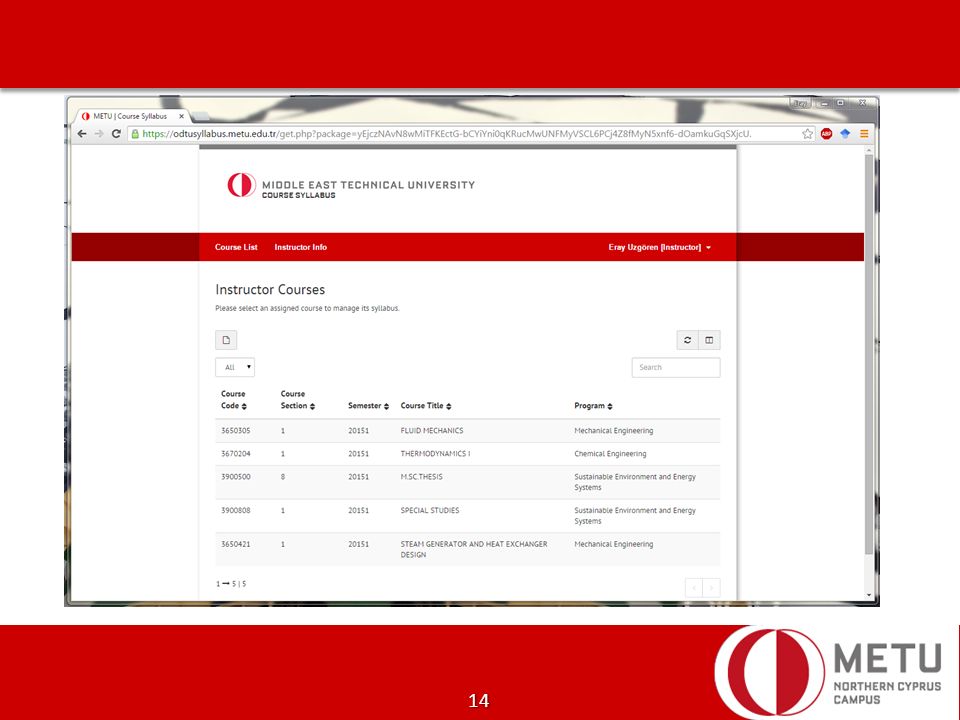Open a new browser tab
The height and width of the screenshot is (720, 960).
point(200,116)
